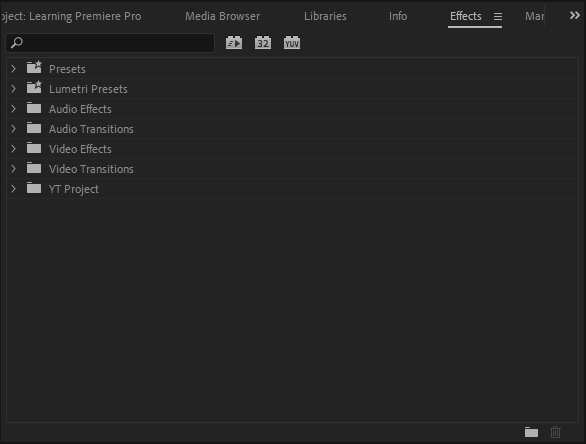Select the Presets star folder icon
586x444 pixels.
pos(34,68)
